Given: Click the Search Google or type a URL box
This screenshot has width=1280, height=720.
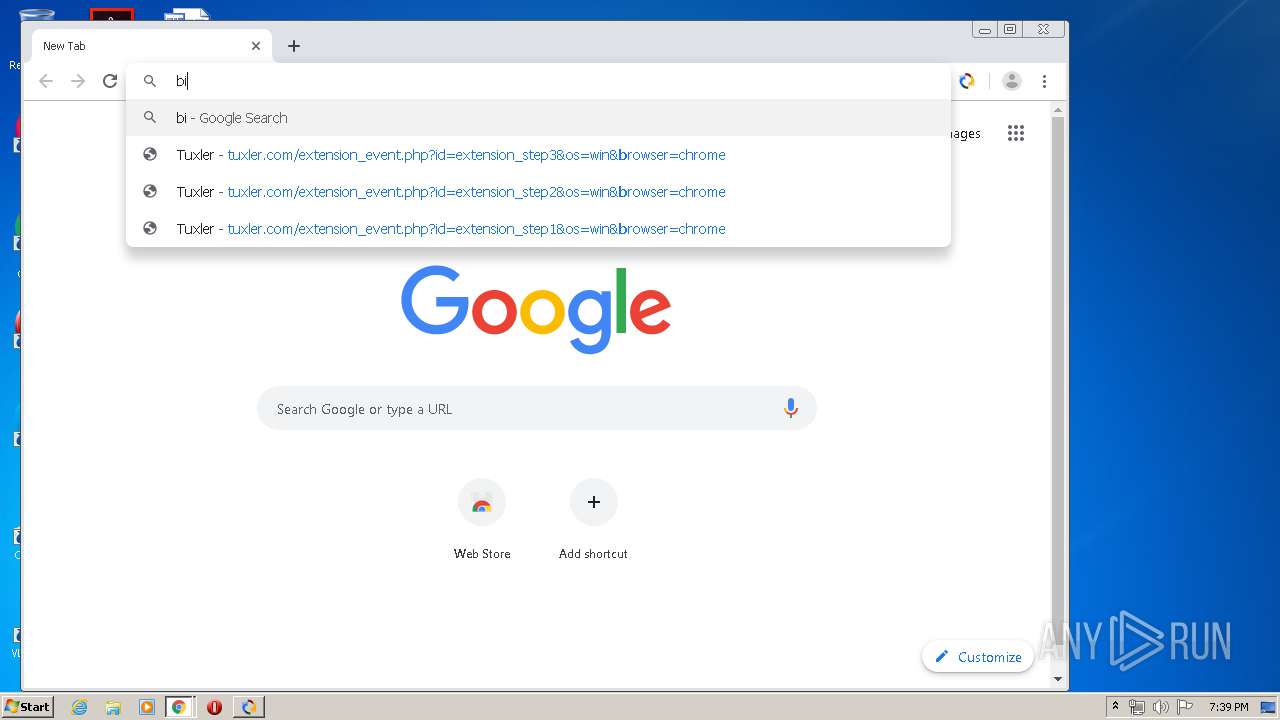Looking at the screenshot, I should click(537, 409).
